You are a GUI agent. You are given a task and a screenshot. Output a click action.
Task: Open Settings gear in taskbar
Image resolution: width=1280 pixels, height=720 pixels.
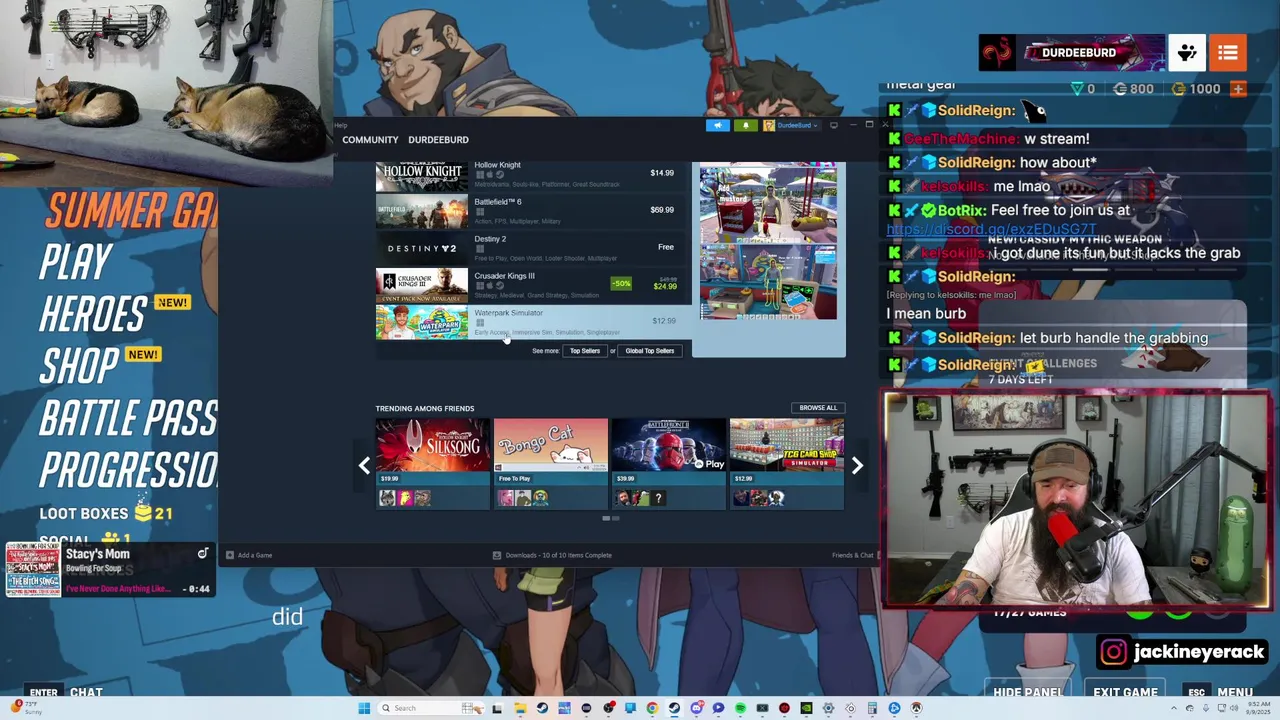[x=828, y=708]
